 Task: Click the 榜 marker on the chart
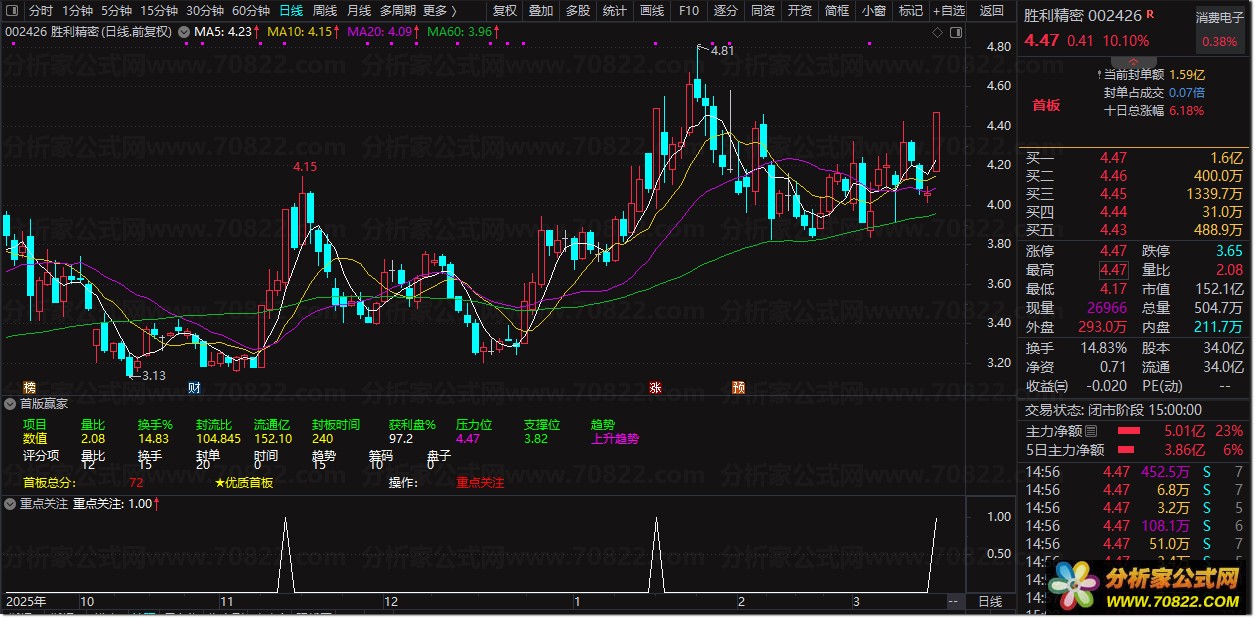[29, 387]
